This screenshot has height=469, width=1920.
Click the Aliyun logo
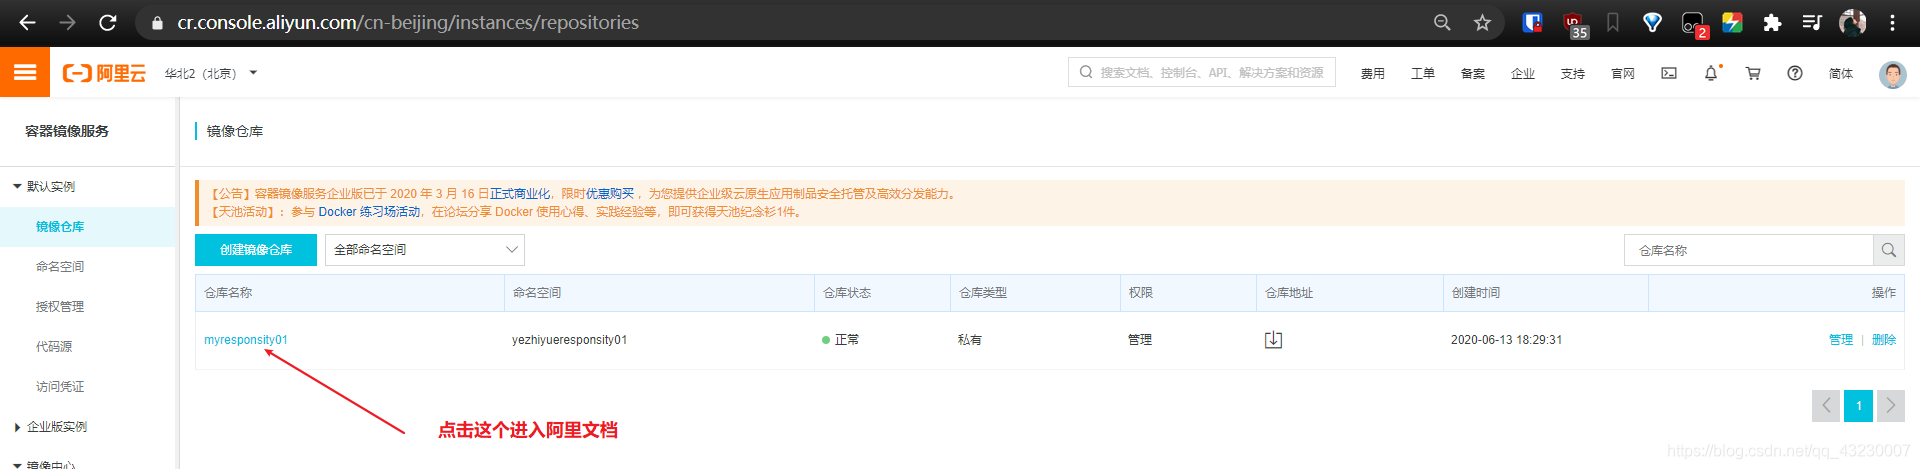[x=104, y=73]
